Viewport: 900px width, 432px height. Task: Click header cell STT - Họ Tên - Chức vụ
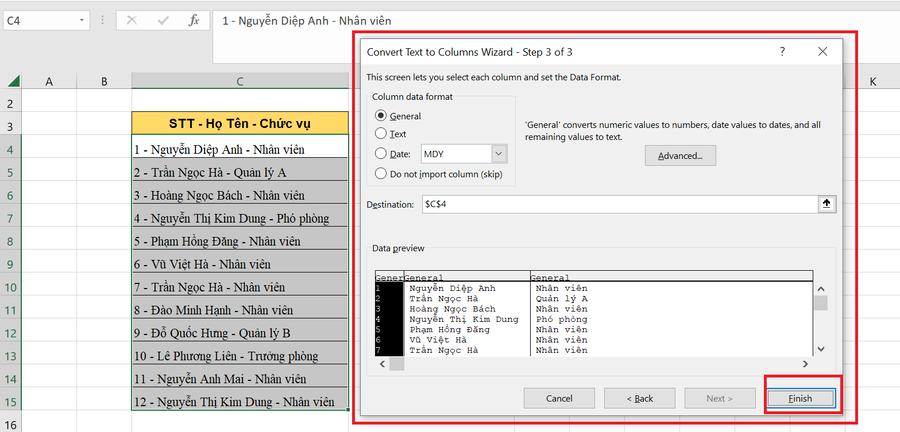click(240, 123)
